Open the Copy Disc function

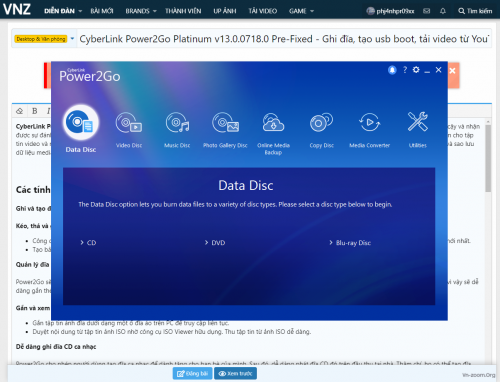point(321,123)
